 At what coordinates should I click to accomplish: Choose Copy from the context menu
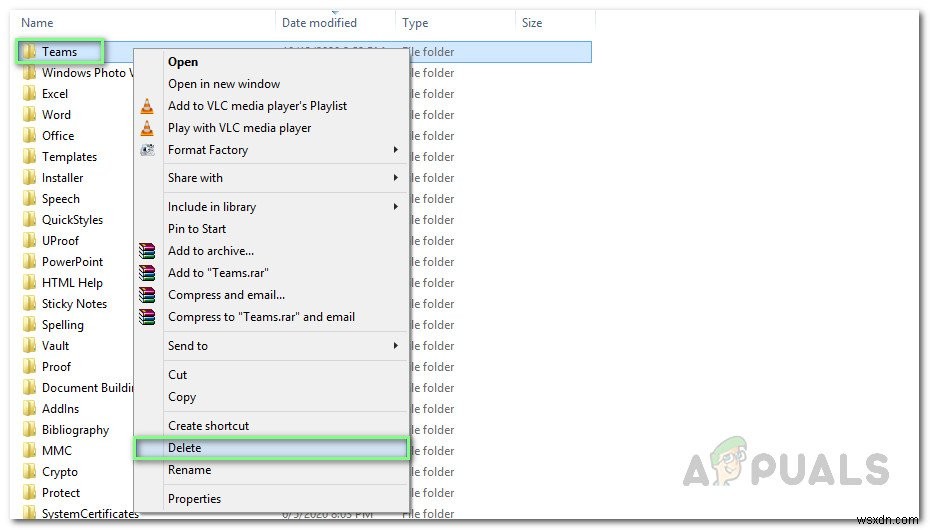181,397
